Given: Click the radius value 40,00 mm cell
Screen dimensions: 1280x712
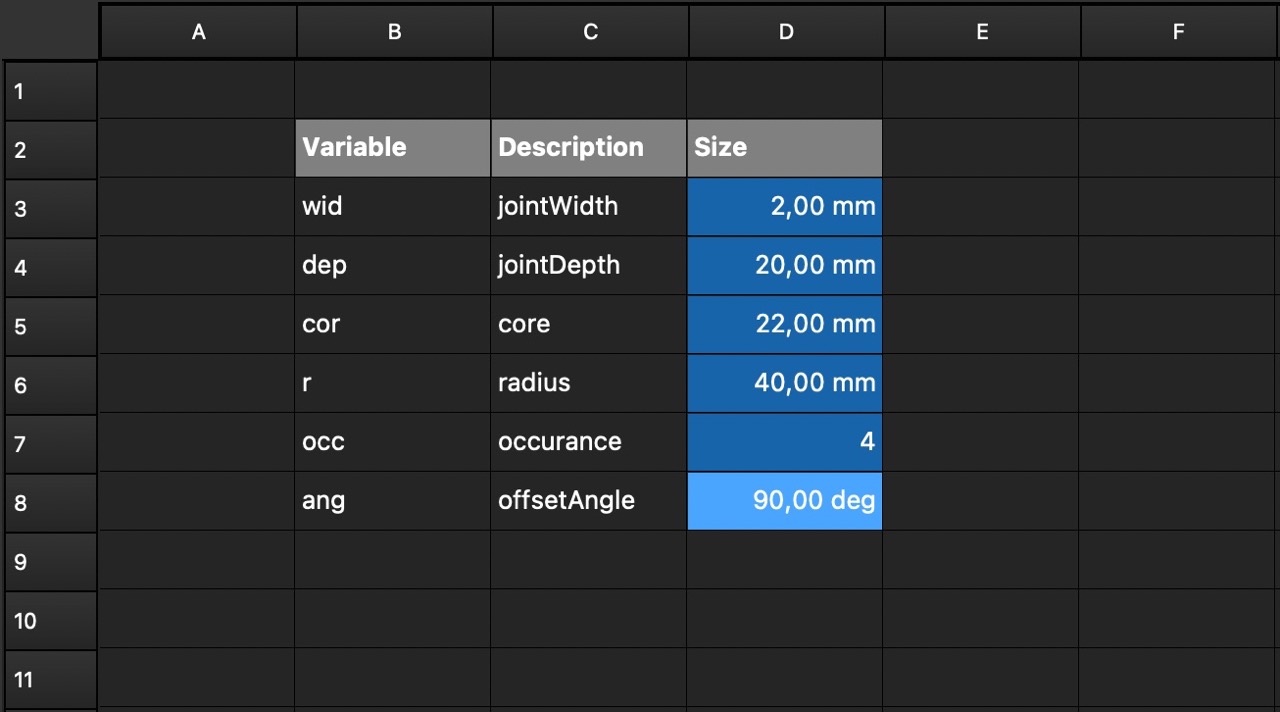Looking at the screenshot, I should [785, 383].
